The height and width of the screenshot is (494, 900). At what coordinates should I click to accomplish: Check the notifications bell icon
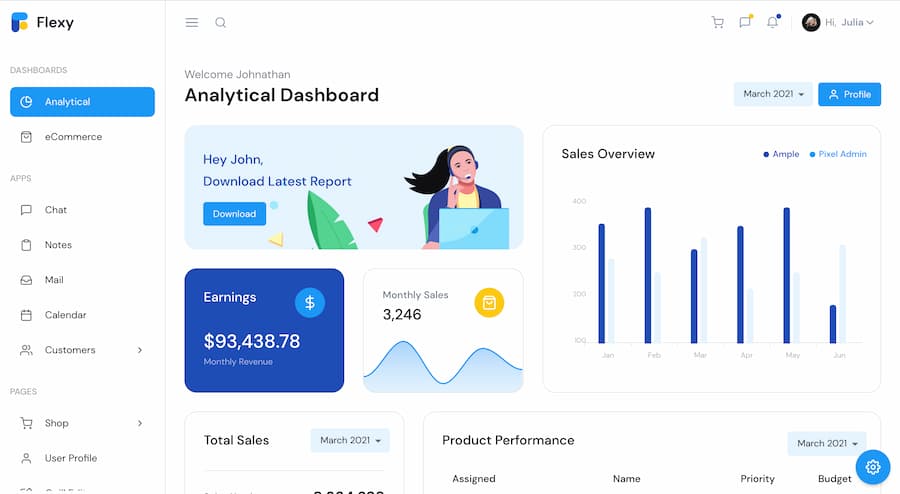[773, 23]
